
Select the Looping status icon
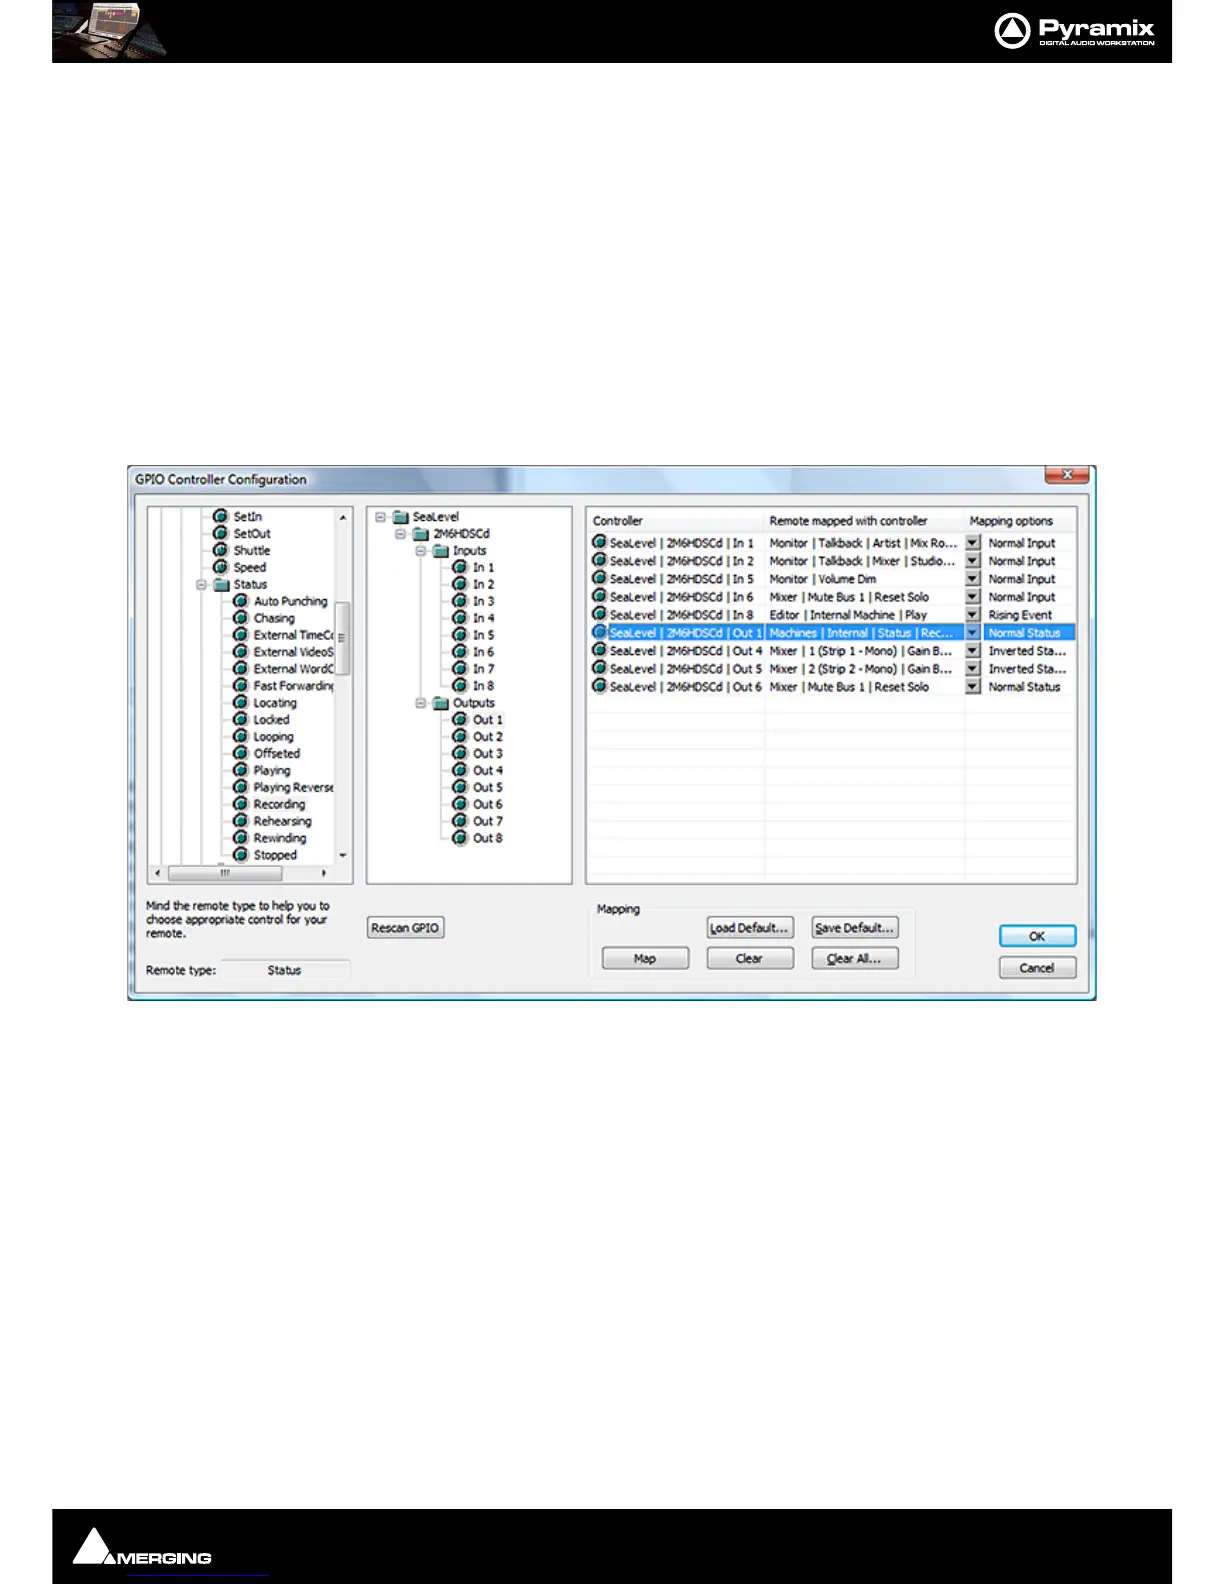[241, 736]
